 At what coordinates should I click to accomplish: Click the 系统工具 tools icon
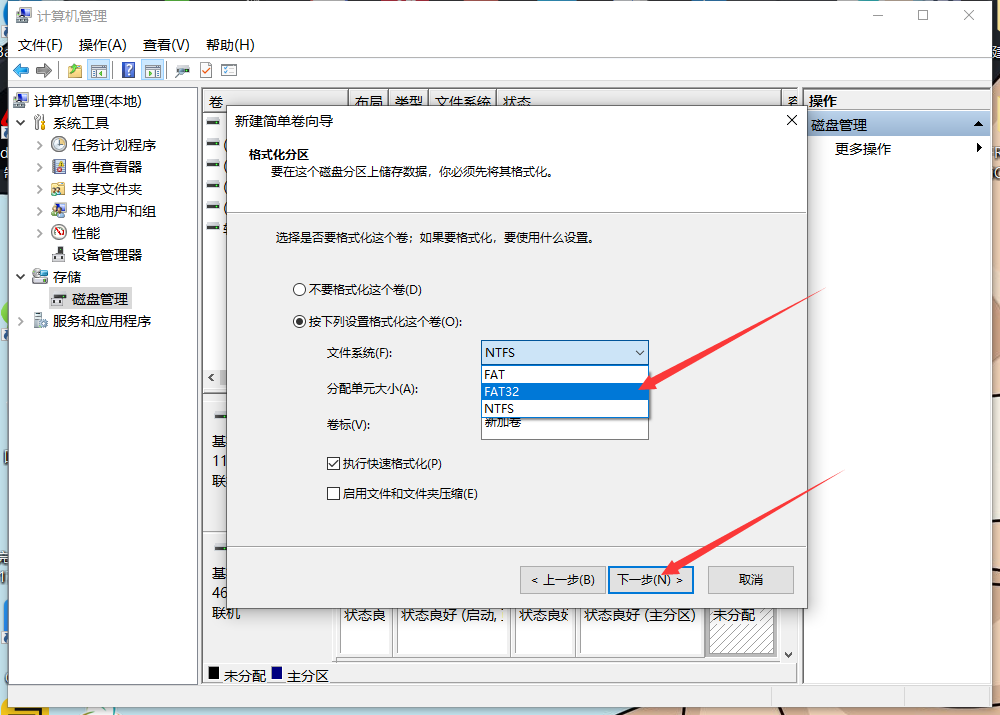(x=40, y=122)
